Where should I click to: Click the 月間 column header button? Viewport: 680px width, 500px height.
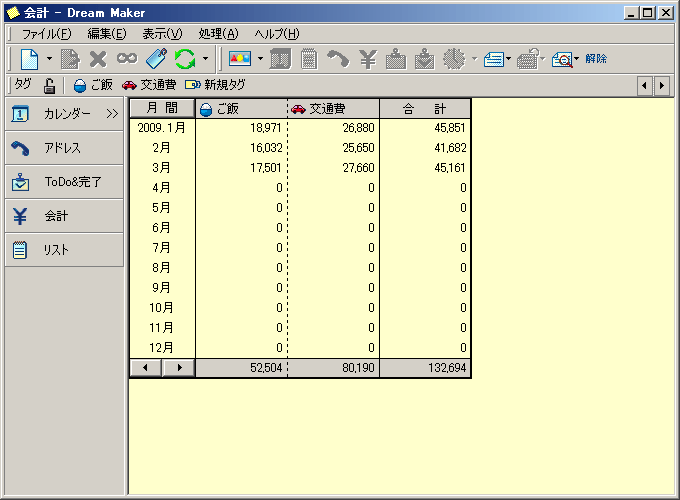click(x=163, y=108)
